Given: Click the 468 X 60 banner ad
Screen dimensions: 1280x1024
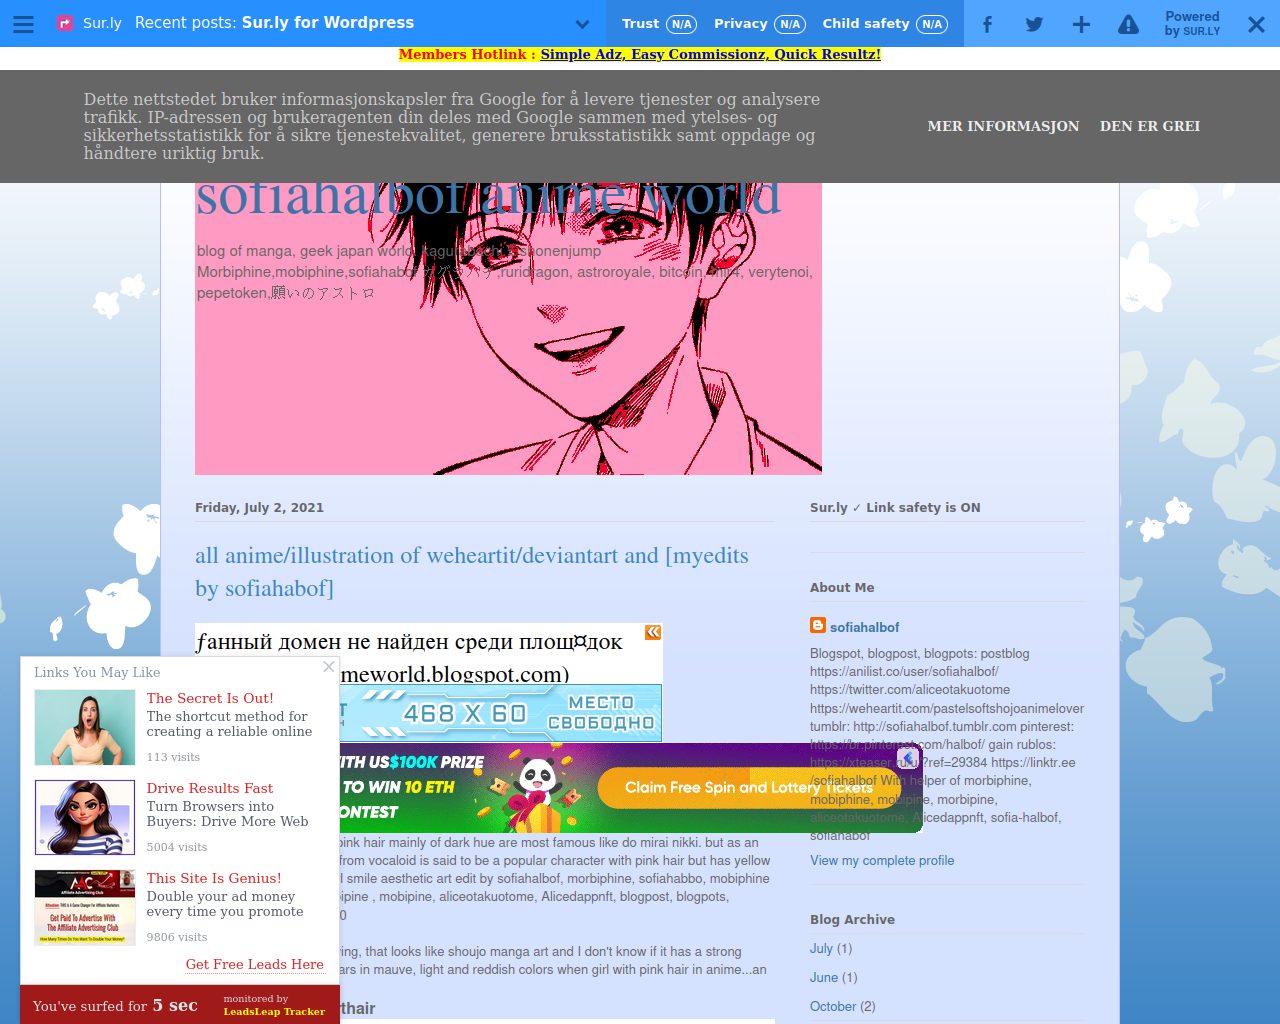Looking at the screenshot, I should point(501,713).
